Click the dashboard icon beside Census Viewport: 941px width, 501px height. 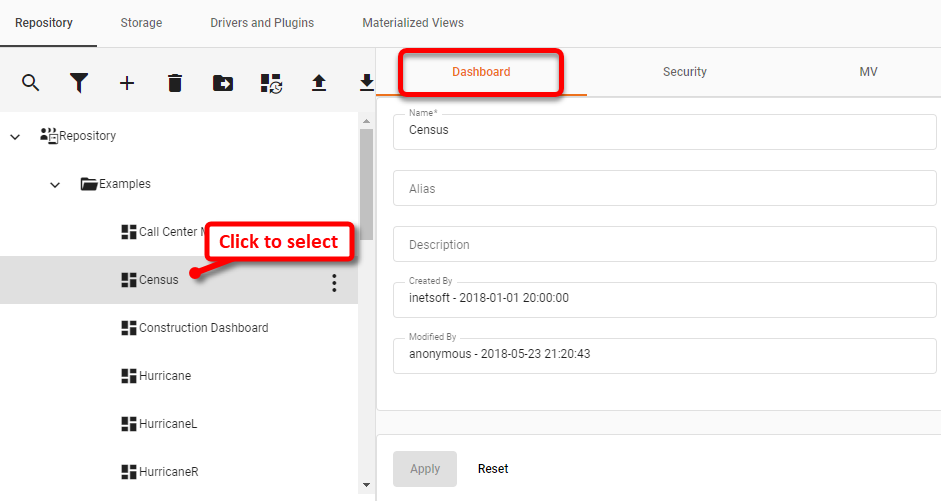128,280
